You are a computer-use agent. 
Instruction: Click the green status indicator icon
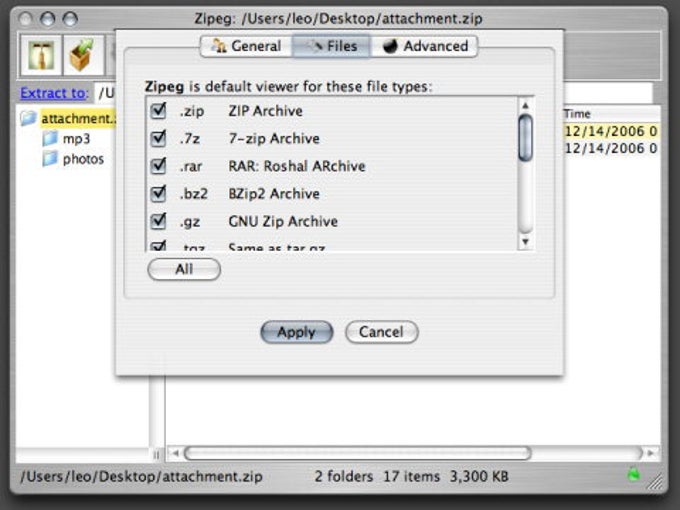tap(634, 475)
